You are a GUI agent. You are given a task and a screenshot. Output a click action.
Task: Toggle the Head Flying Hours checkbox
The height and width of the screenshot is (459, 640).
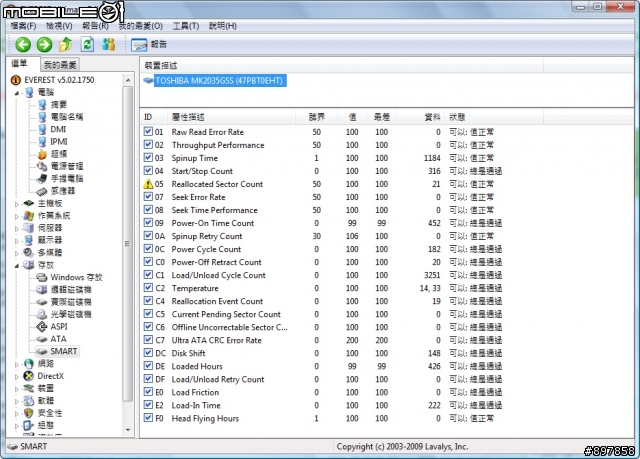148,418
